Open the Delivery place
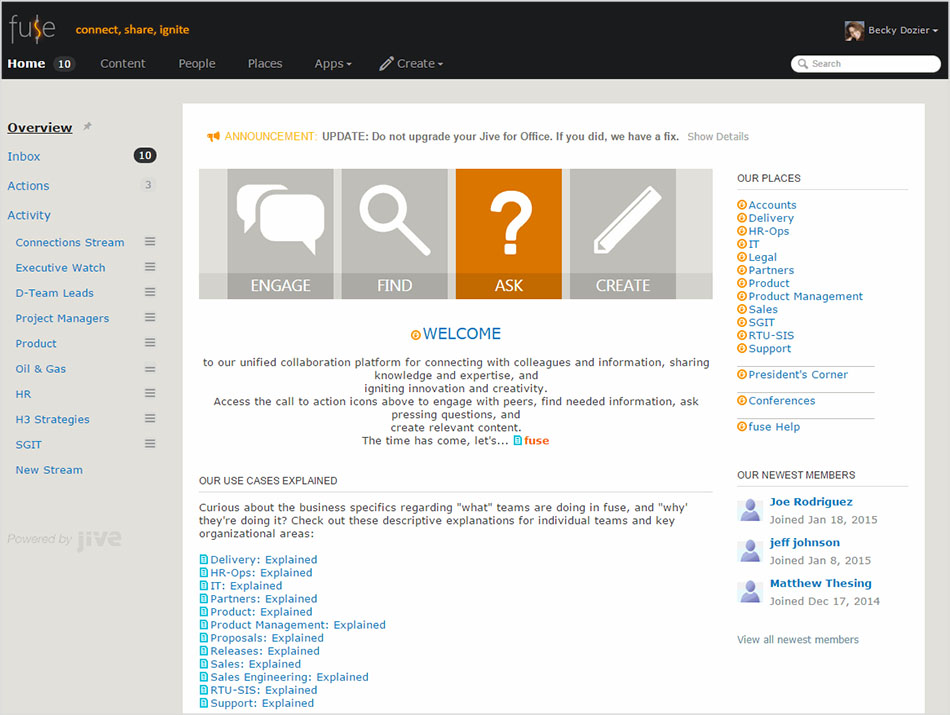Viewport: 950px width, 715px height. pyautogui.click(x=771, y=218)
